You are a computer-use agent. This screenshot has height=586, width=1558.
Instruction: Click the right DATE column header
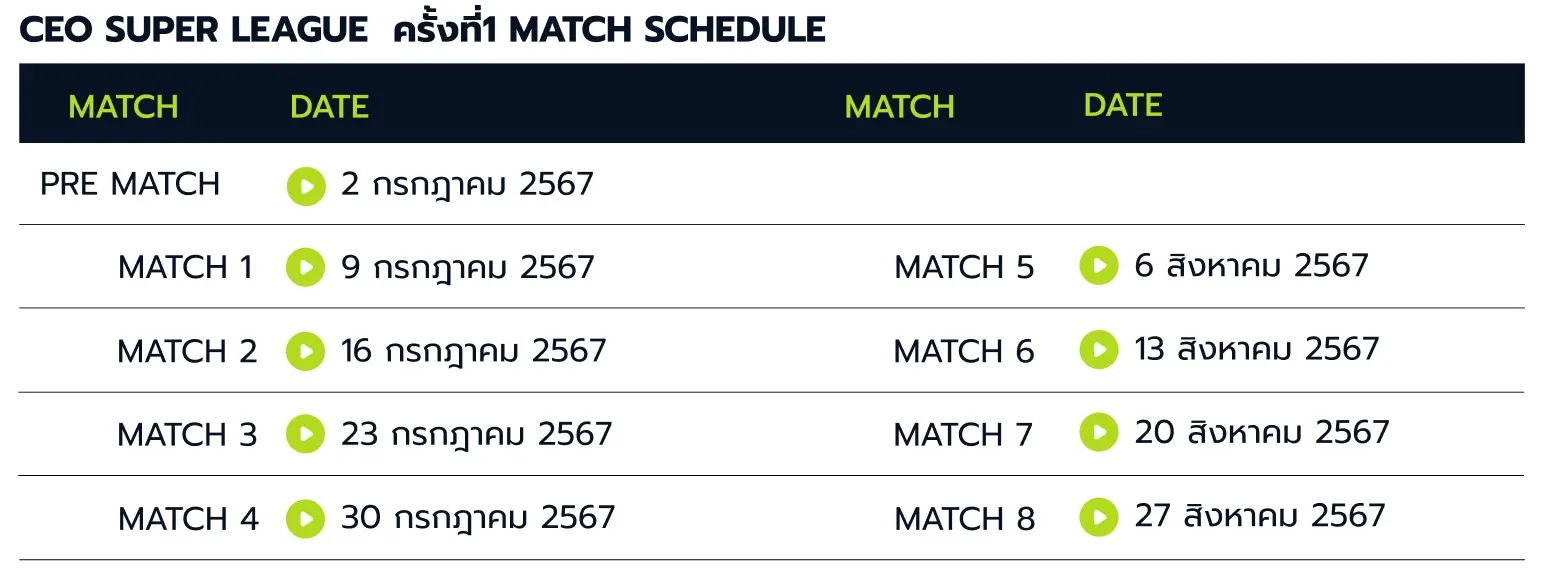click(x=1122, y=105)
